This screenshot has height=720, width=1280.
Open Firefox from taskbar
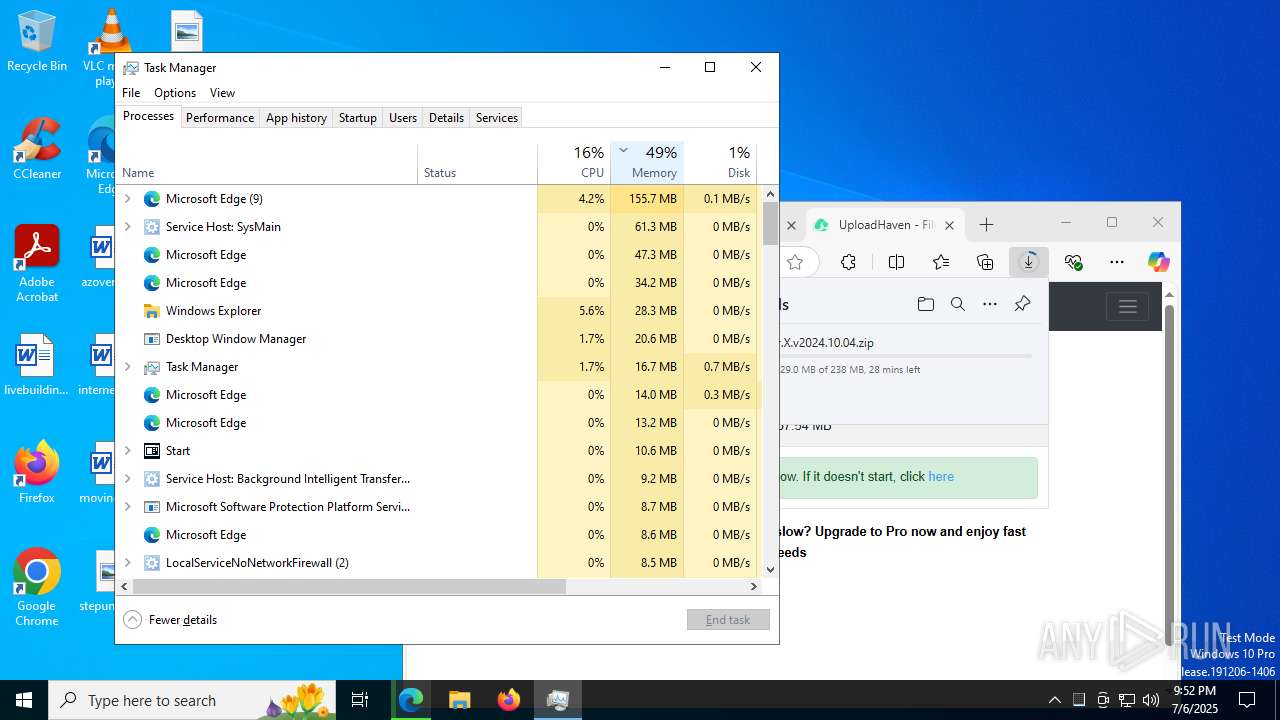pos(508,700)
